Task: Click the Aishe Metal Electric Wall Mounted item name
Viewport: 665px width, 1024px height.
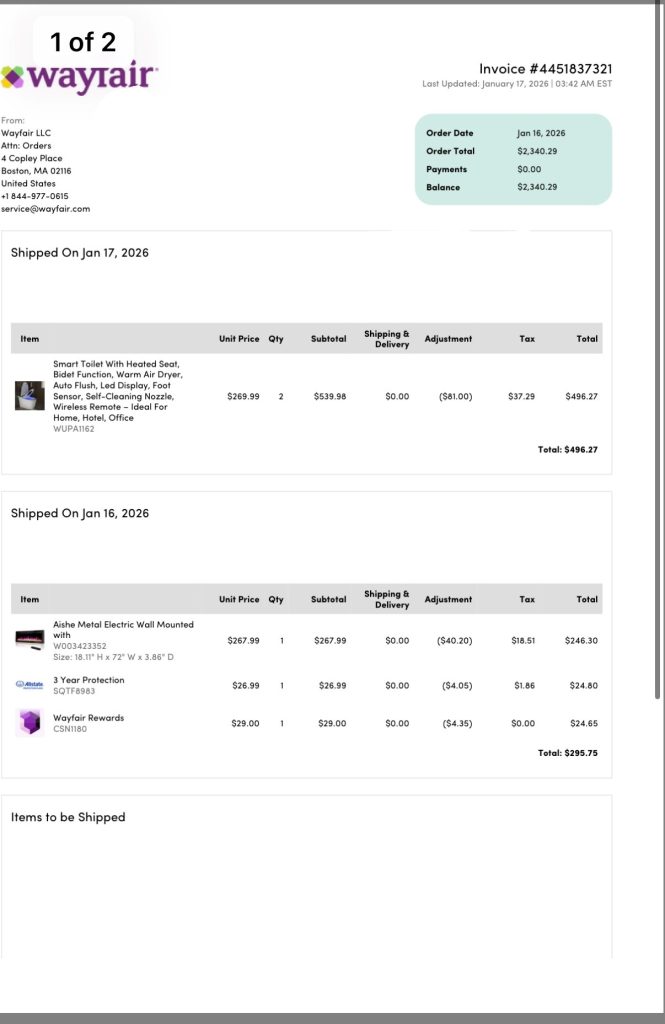Action: 123,629
